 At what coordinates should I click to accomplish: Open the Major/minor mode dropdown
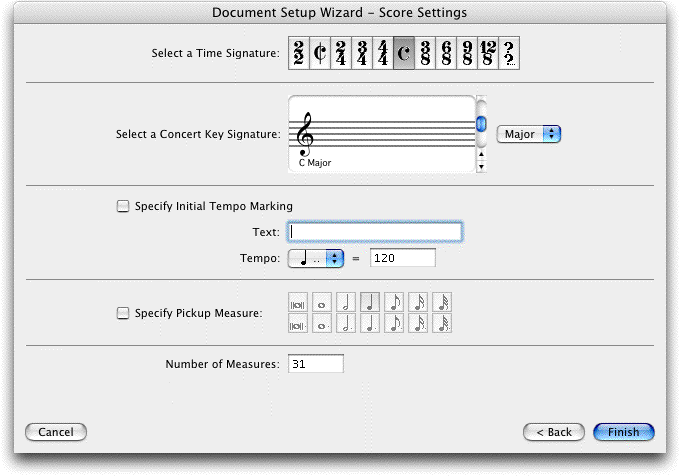click(529, 134)
